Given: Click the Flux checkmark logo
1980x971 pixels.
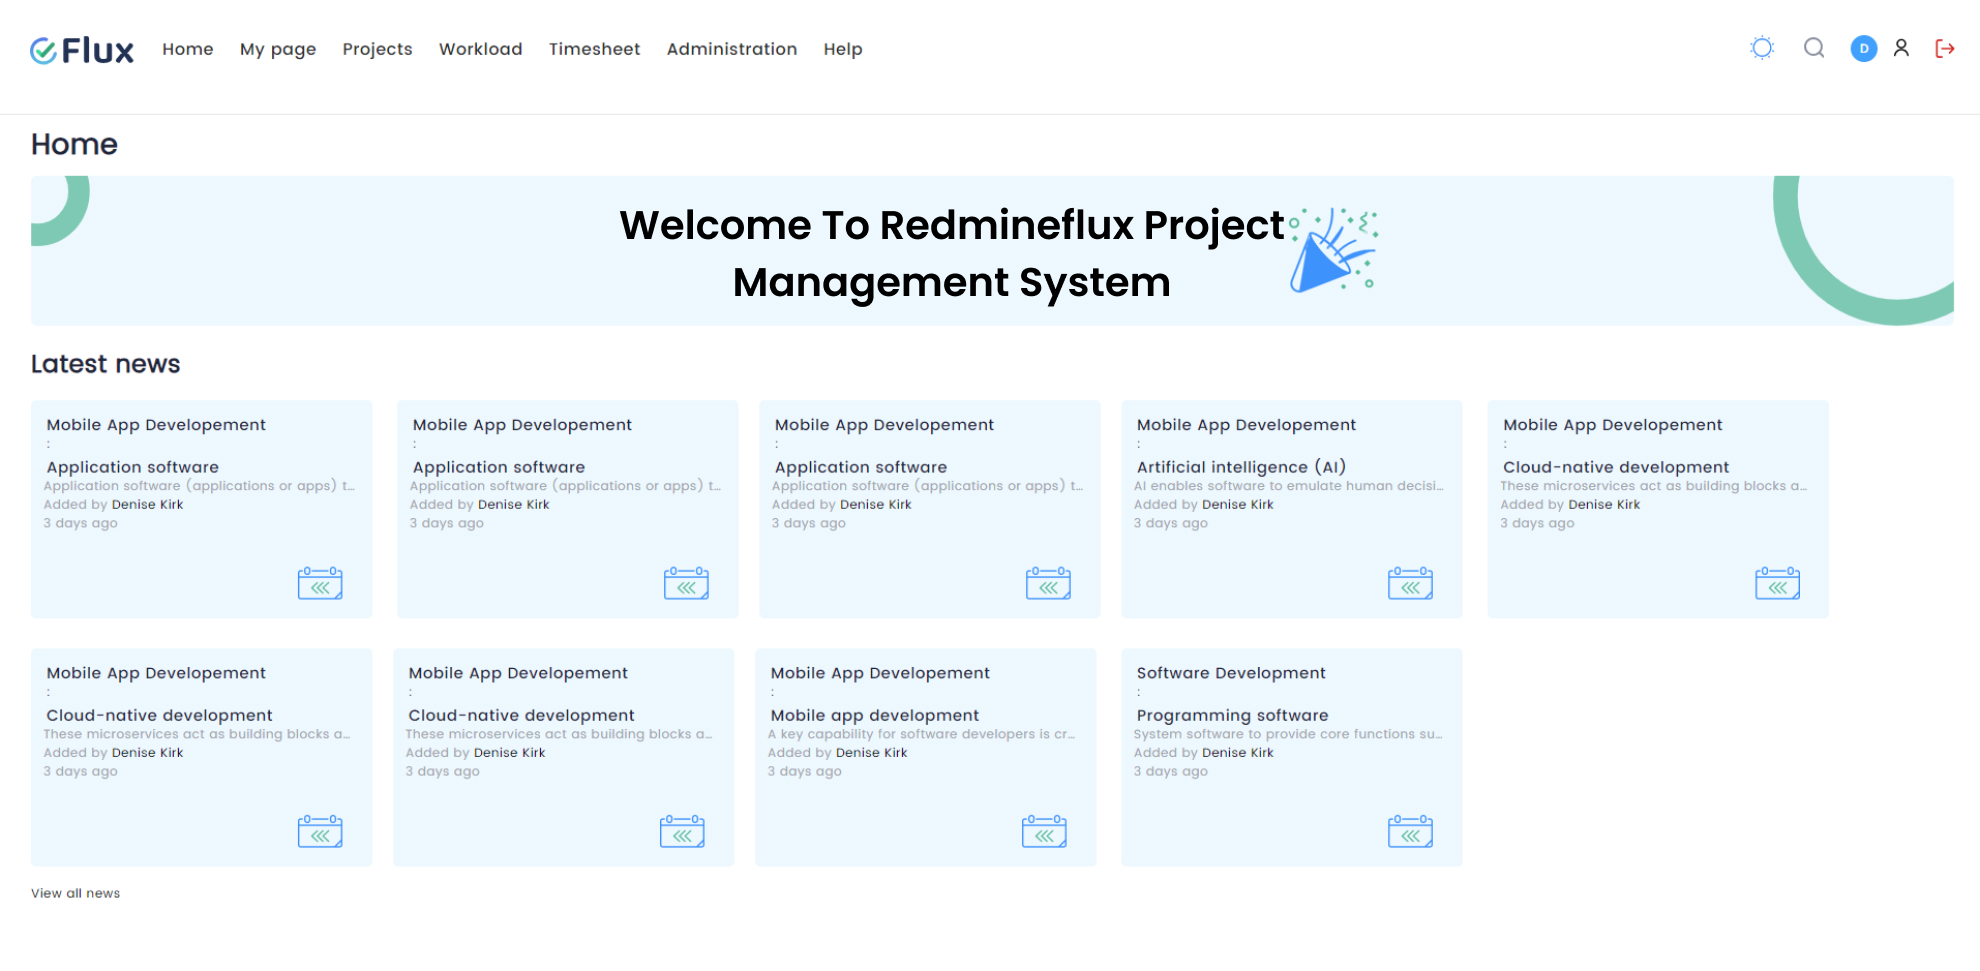Looking at the screenshot, I should [x=44, y=48].
